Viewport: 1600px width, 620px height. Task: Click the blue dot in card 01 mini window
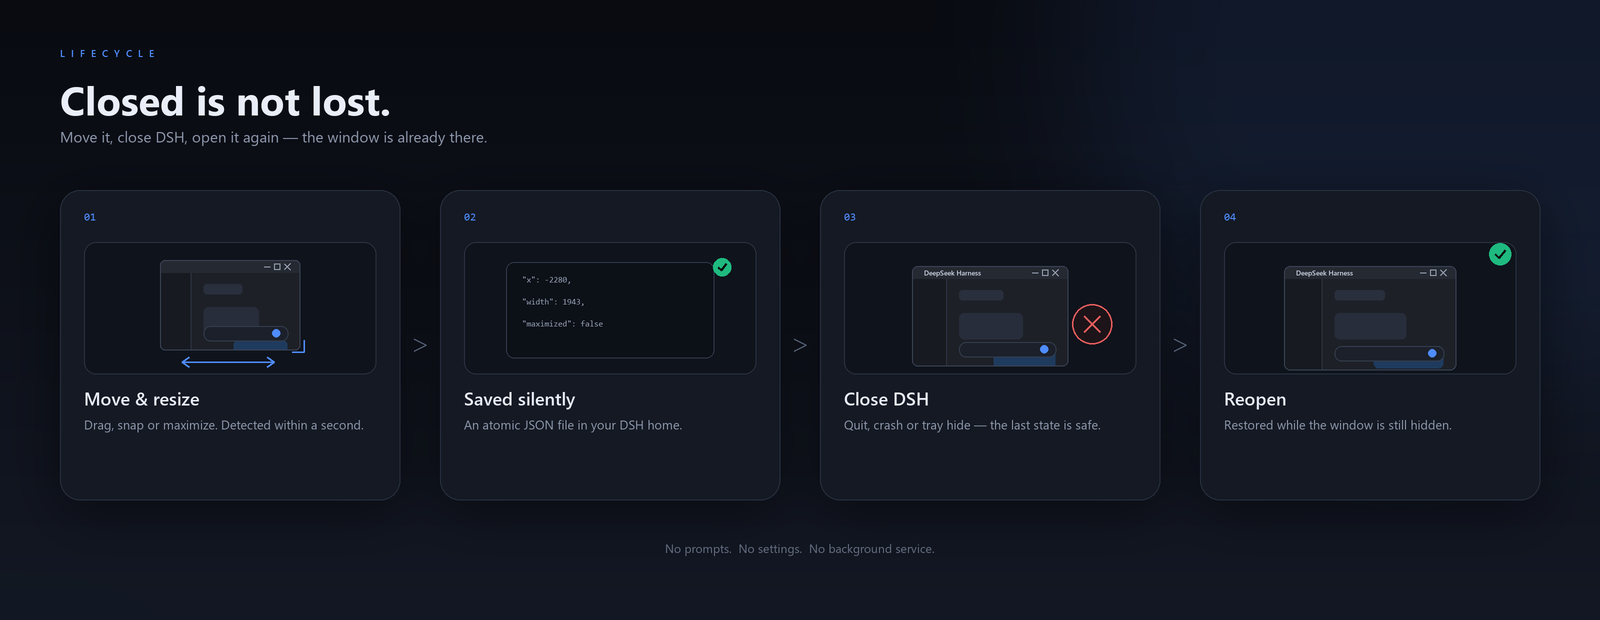276,333
